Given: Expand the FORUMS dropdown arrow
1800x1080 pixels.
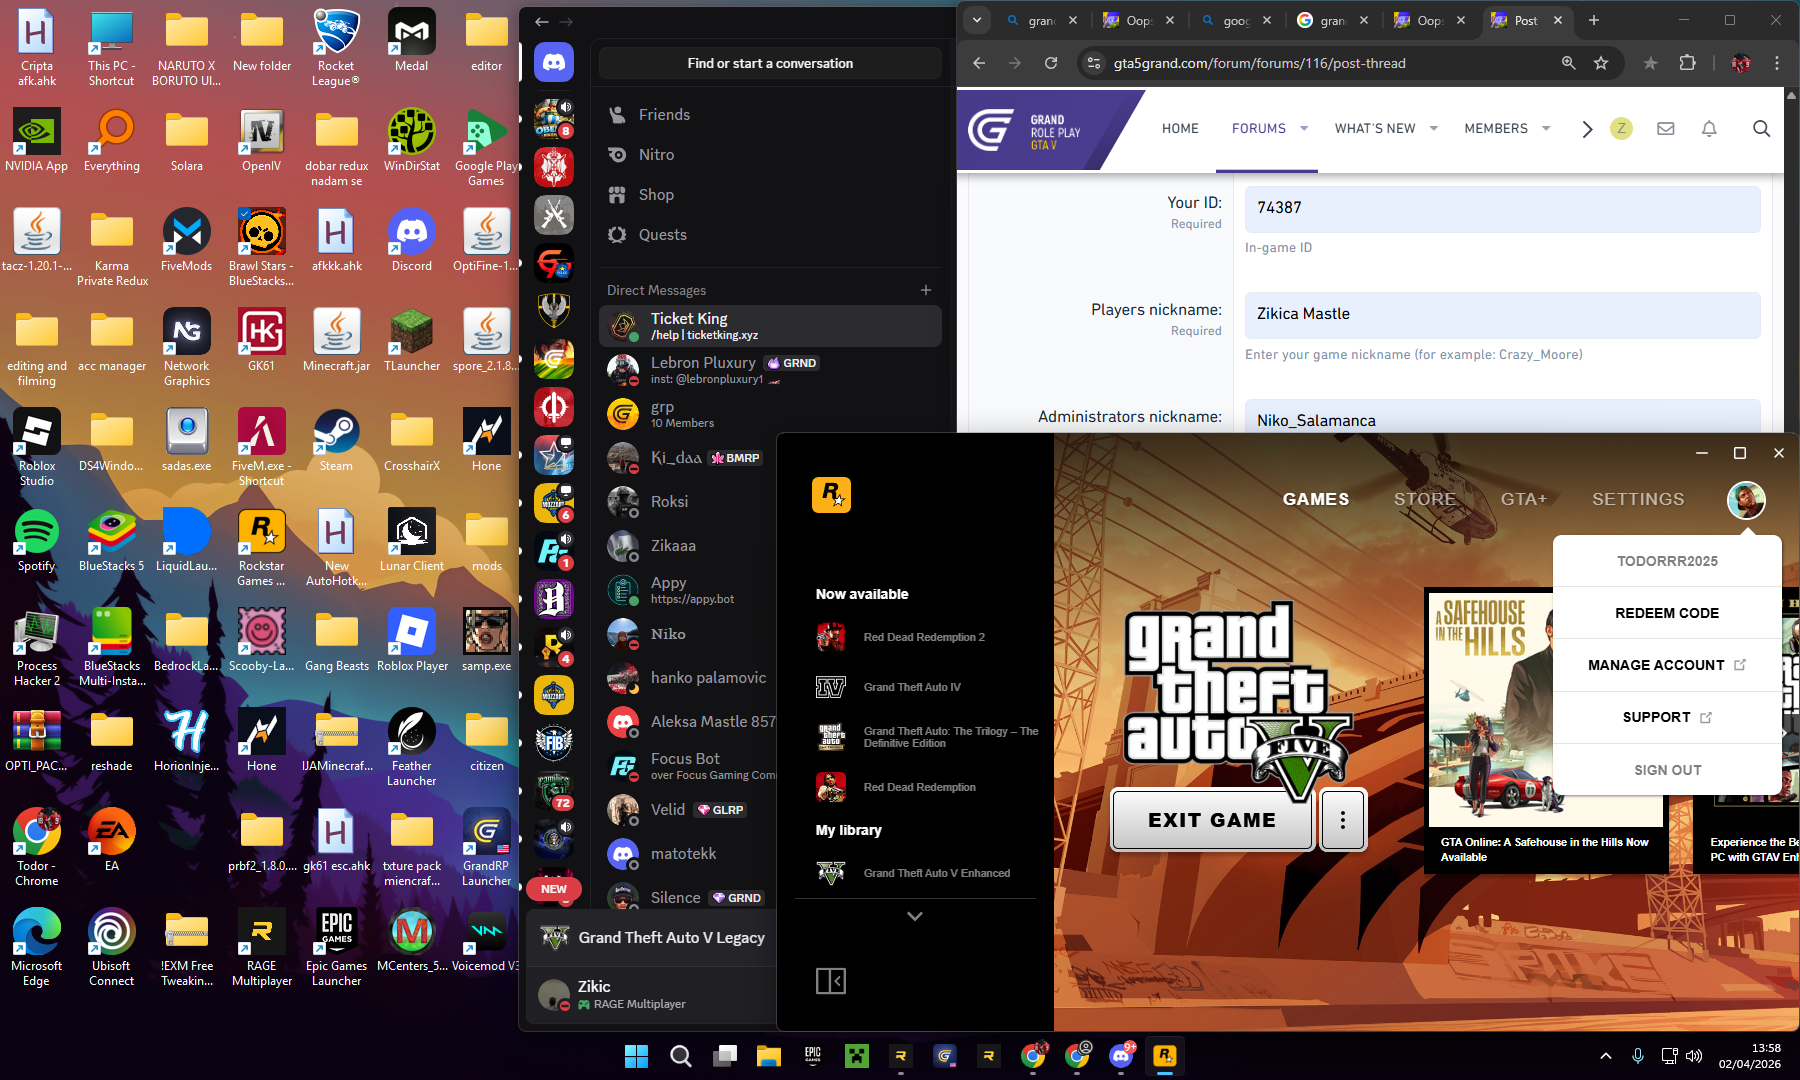Looking at the screenshot, I should 1304,128.
